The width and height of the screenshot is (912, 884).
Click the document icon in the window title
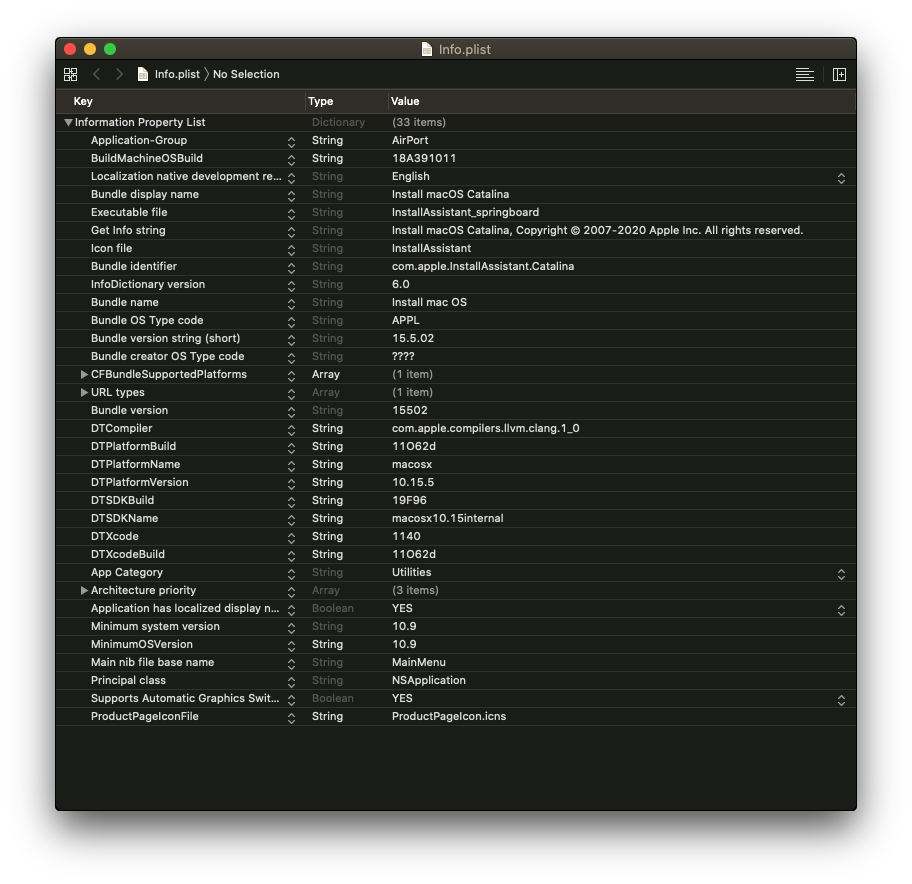click(427, 49)
